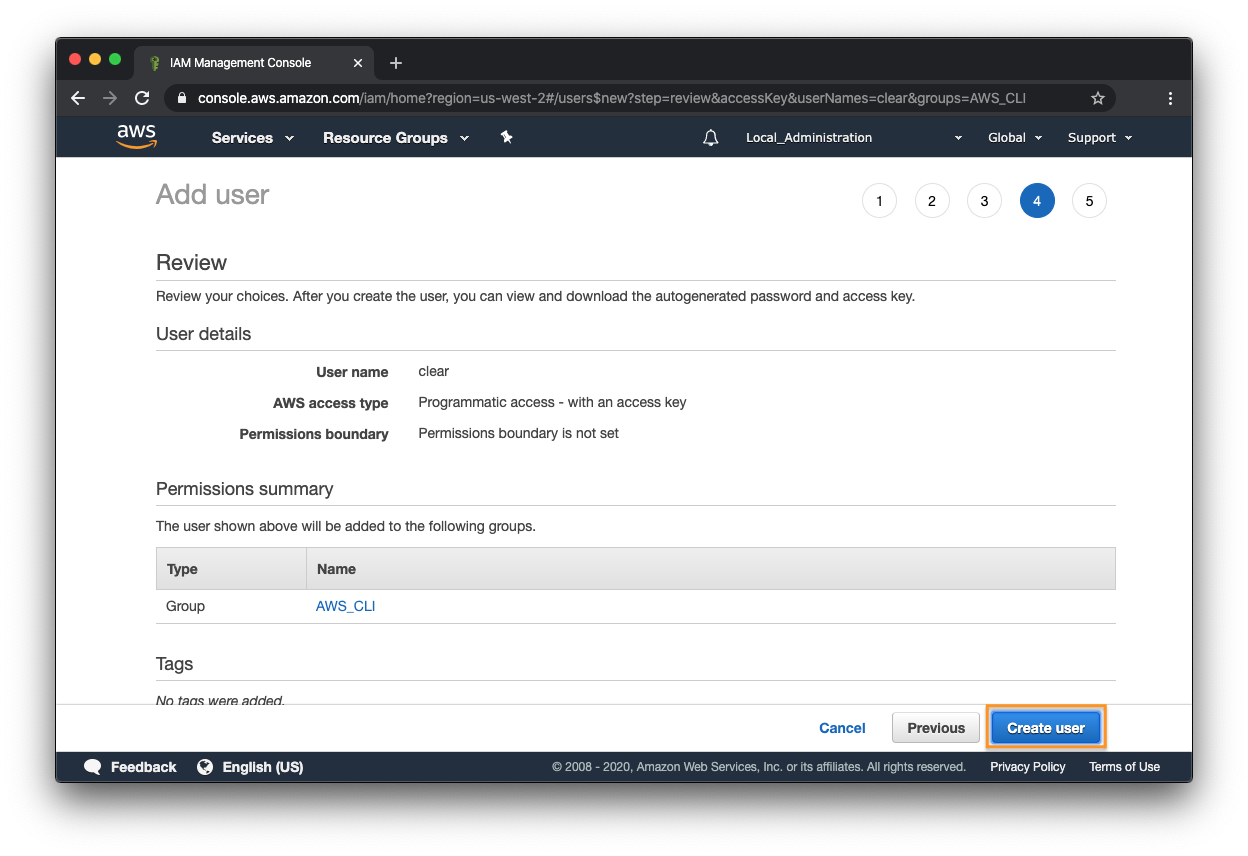Viewport: 1248px width, 856px height.
Task: Open the Support dropdown
Action: coord(1100,138)
